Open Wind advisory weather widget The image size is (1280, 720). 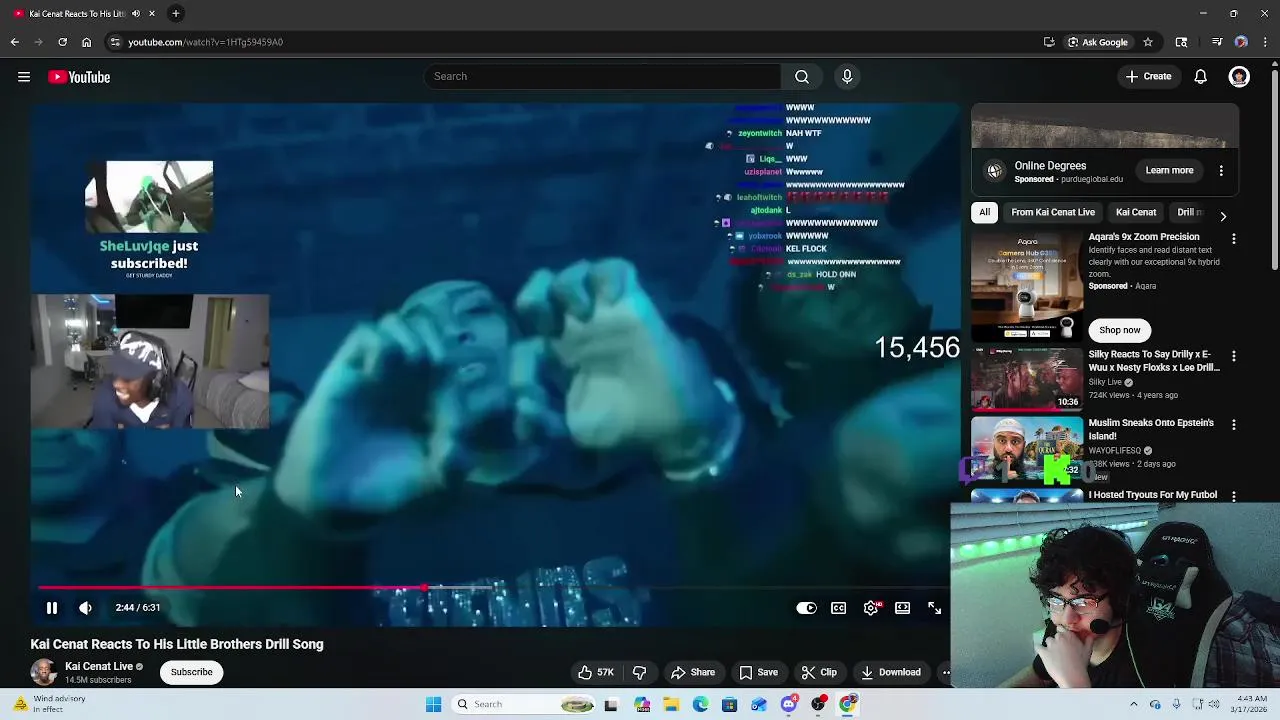tap(50, 704)
